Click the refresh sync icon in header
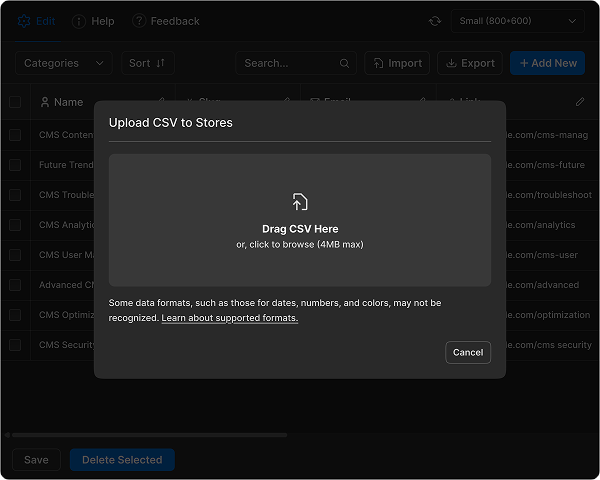Screen dimensions: 600x480 pos(435,21)
